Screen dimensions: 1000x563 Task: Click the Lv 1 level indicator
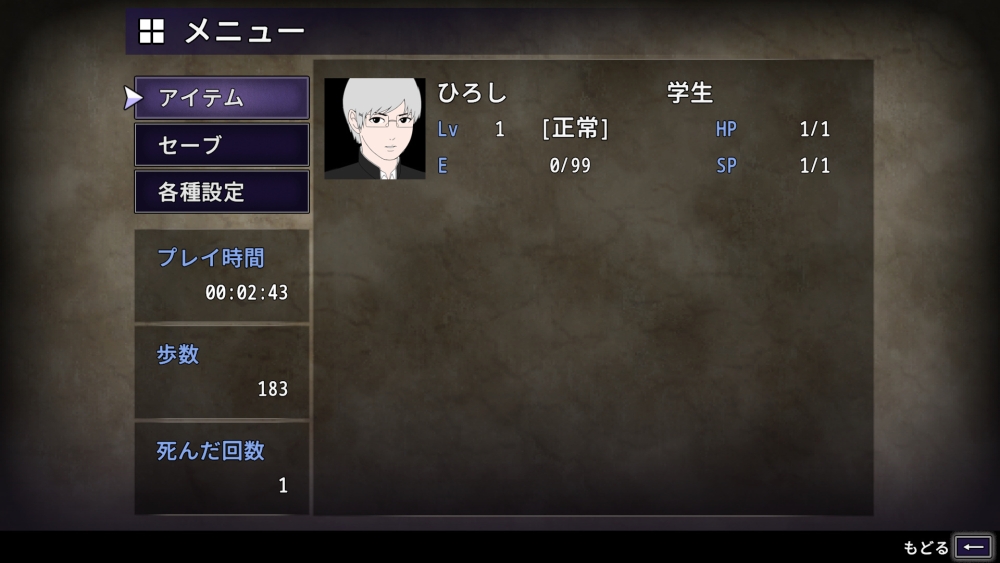pos(471,129)
